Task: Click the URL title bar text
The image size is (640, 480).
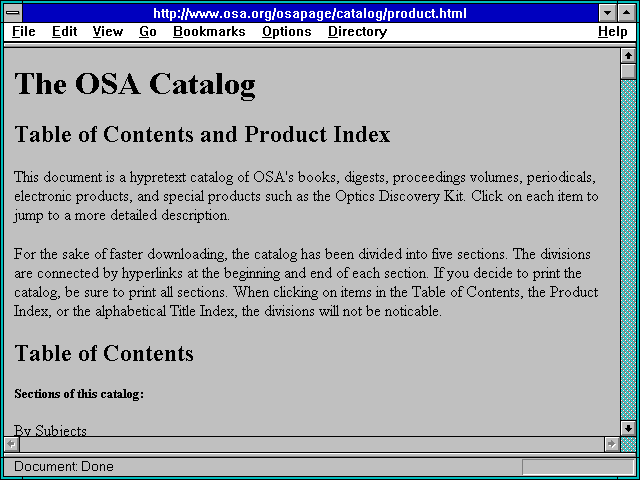Action: pos(310,13)
